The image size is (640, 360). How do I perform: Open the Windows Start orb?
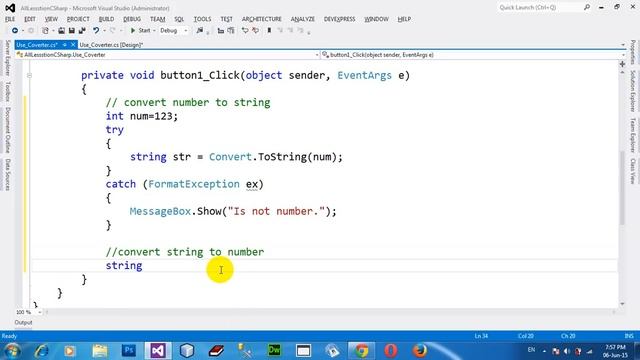coord(12,351)
